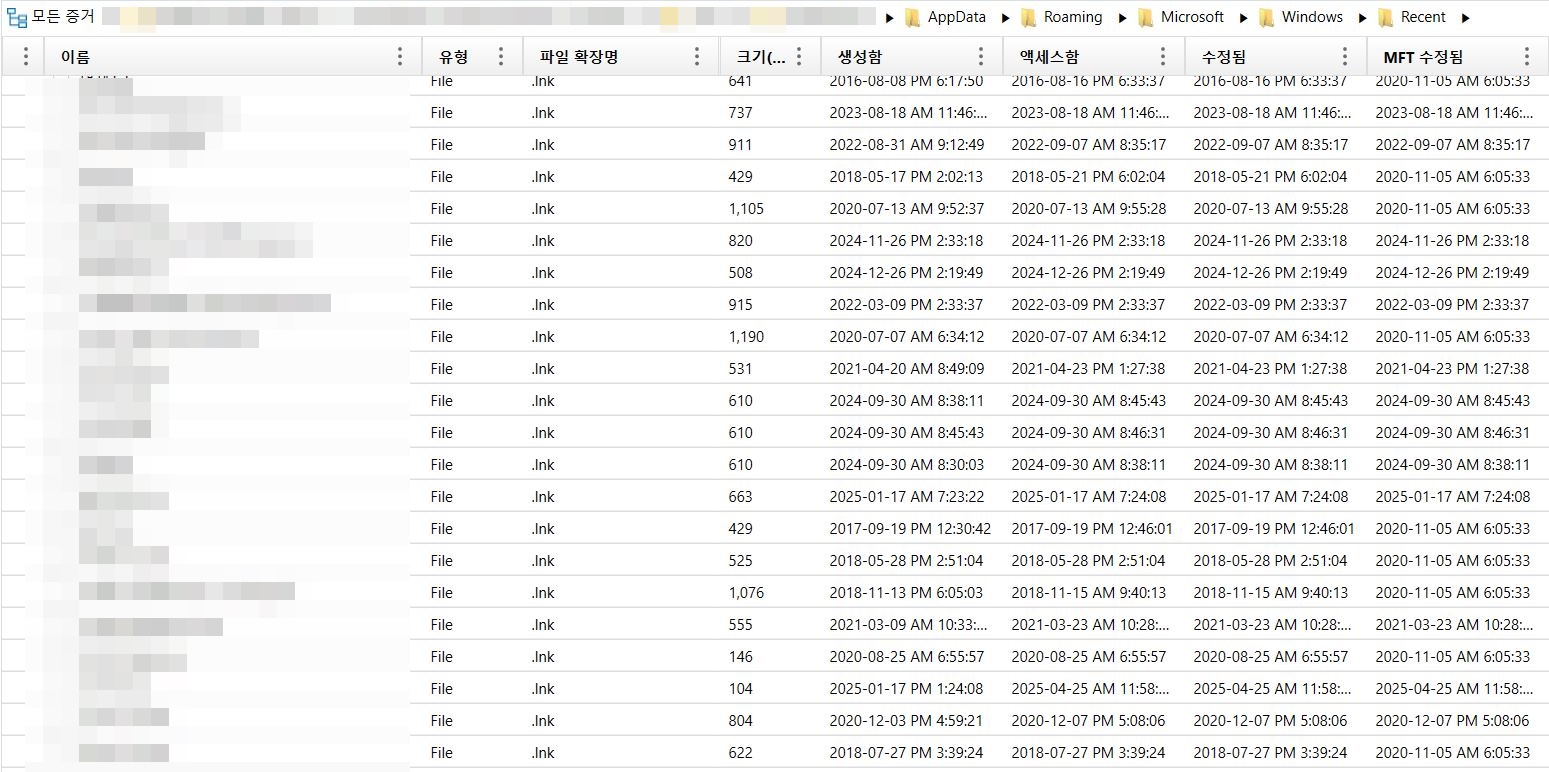Select the size cell 663

[x=741, y=497]
